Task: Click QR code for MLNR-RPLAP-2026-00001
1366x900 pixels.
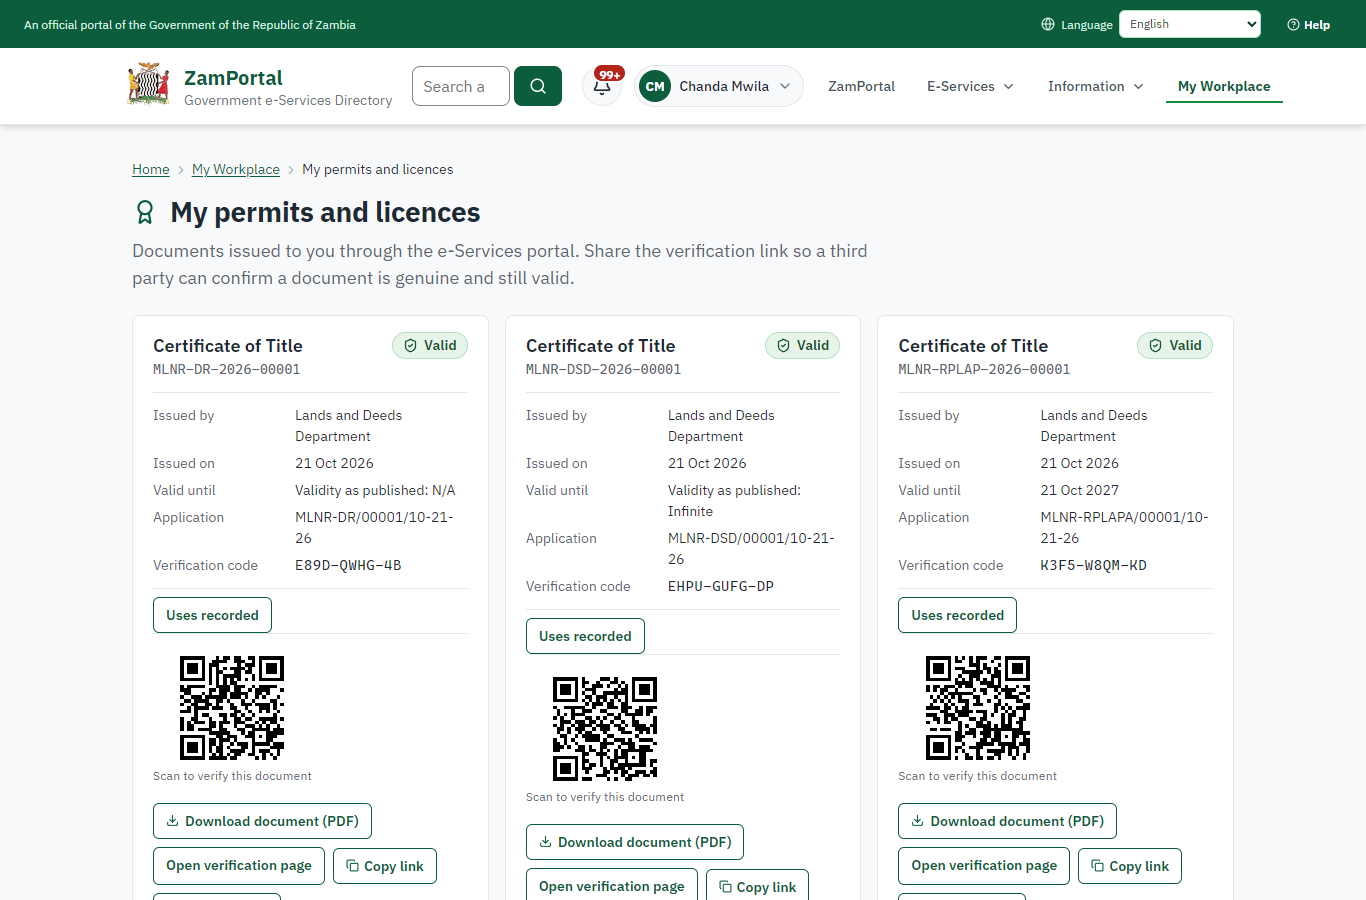Action: click(x=977, y=708)
